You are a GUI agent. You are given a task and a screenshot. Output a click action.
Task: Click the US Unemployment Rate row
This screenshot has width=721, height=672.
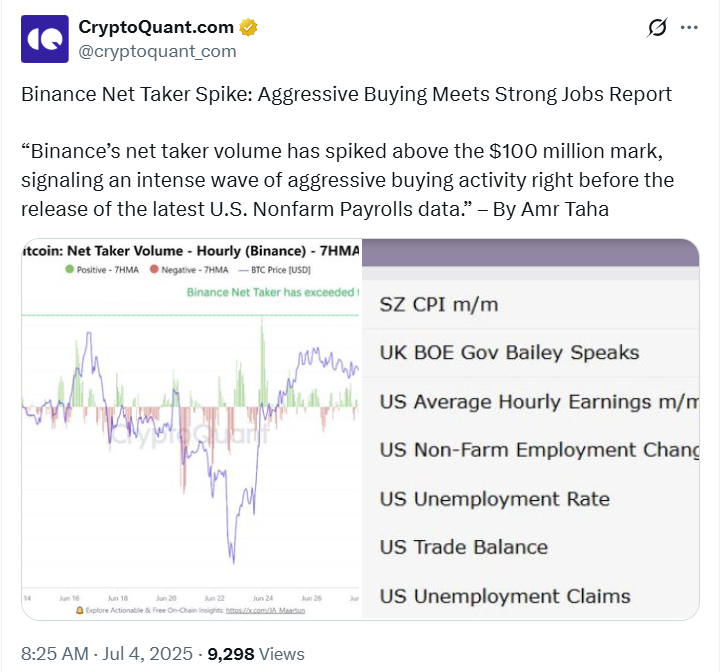(494, 499)
